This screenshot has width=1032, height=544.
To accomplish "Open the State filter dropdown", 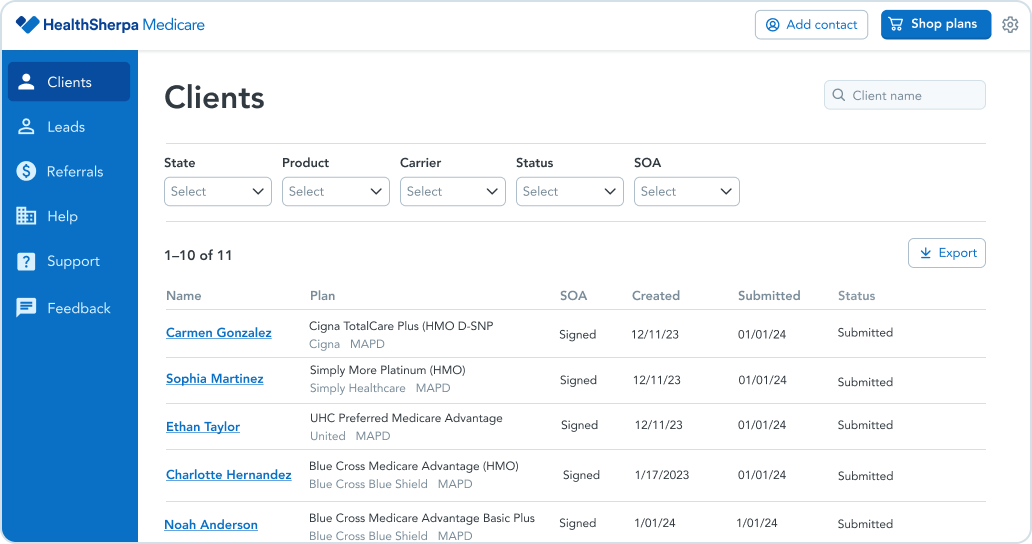I will 218,191.
